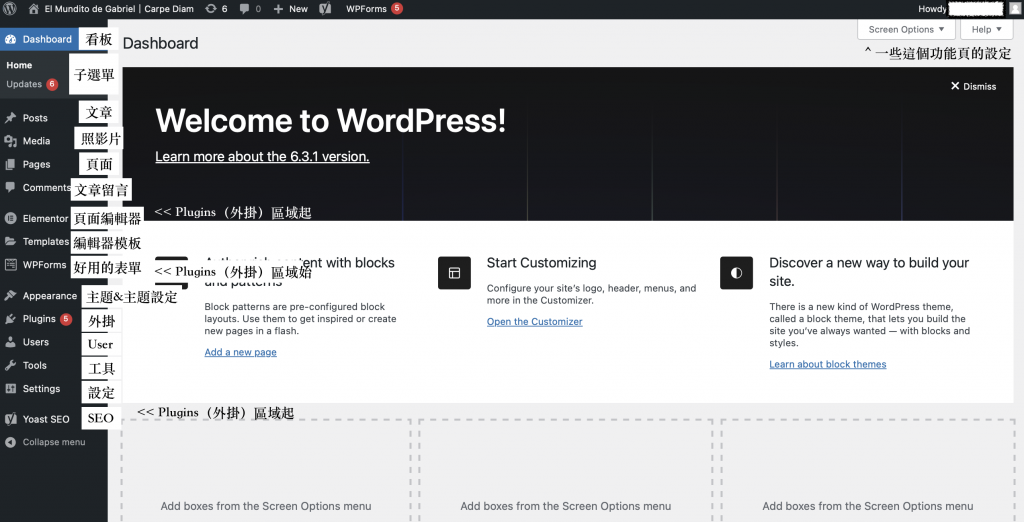Click the 'Add a new page' link
The width and height of the screenshot is (1024, 522).
pyautogui.click(x=240, y=352)
